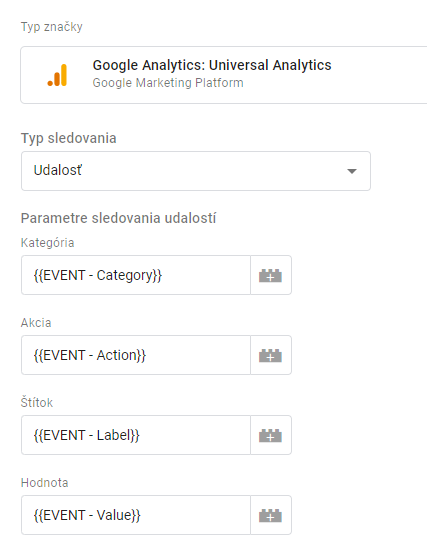Click the Kategória field label

tap(48, 243)
